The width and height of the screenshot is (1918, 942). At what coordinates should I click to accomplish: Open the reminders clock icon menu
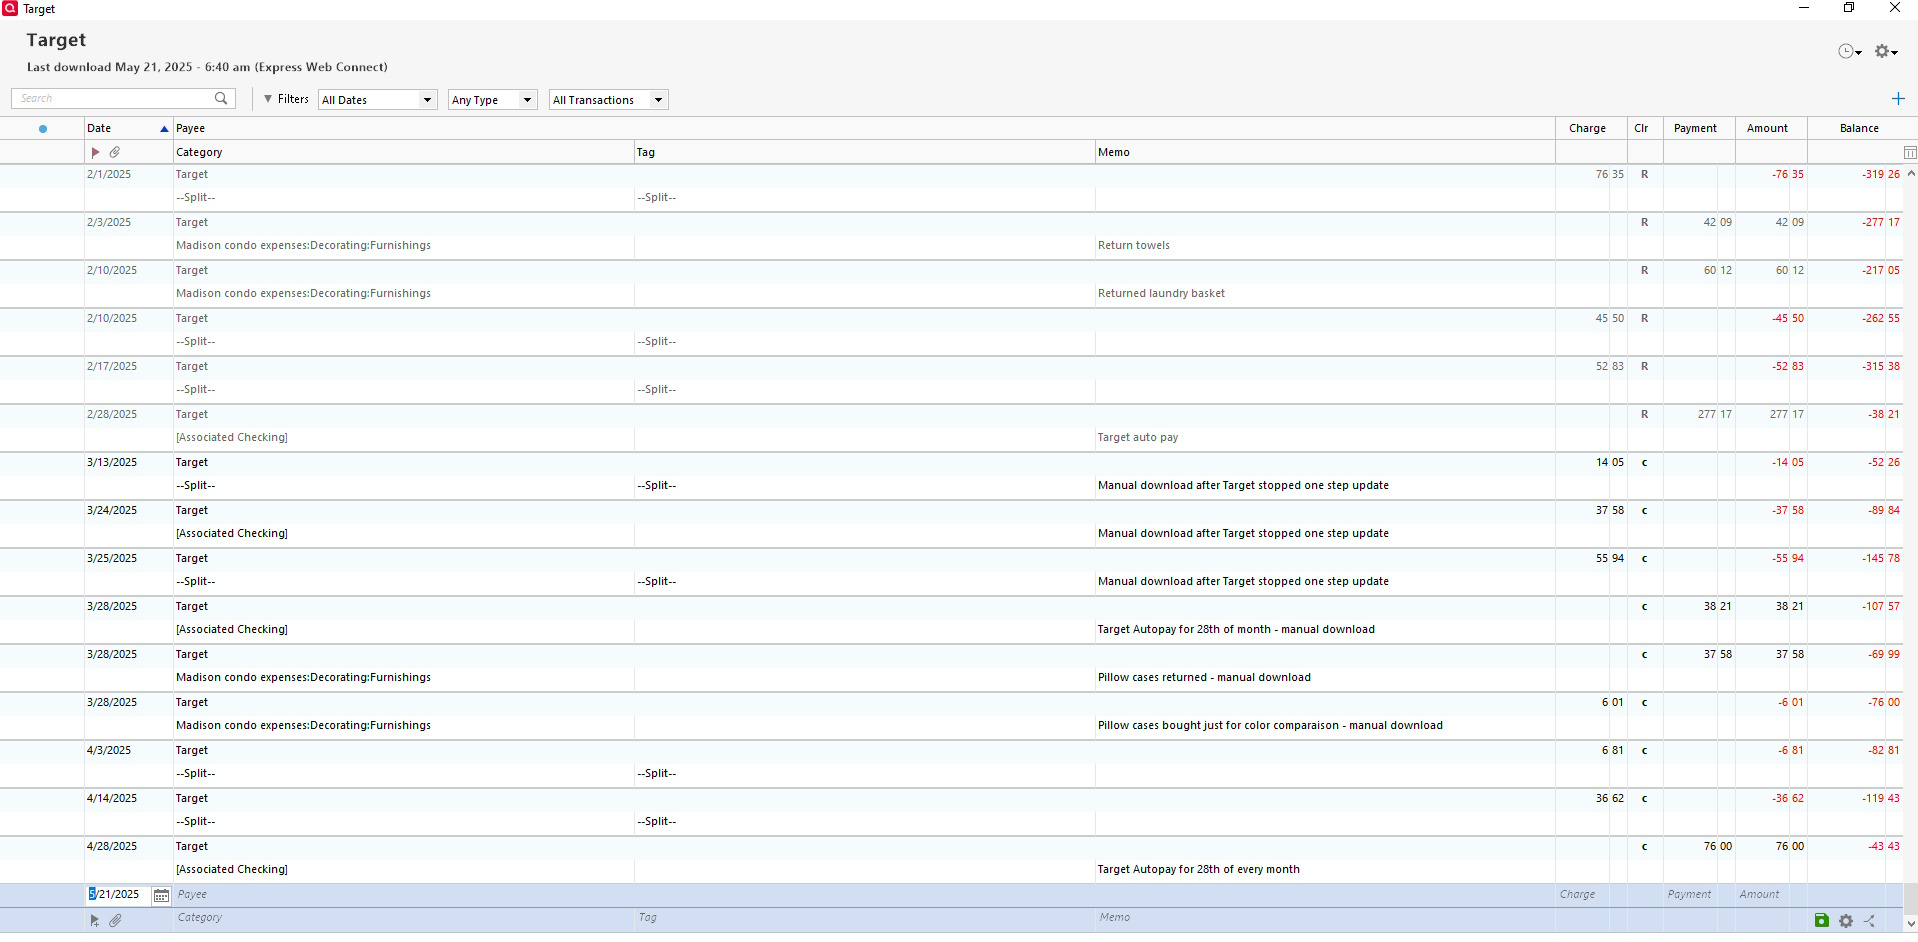coord(1849,51)
